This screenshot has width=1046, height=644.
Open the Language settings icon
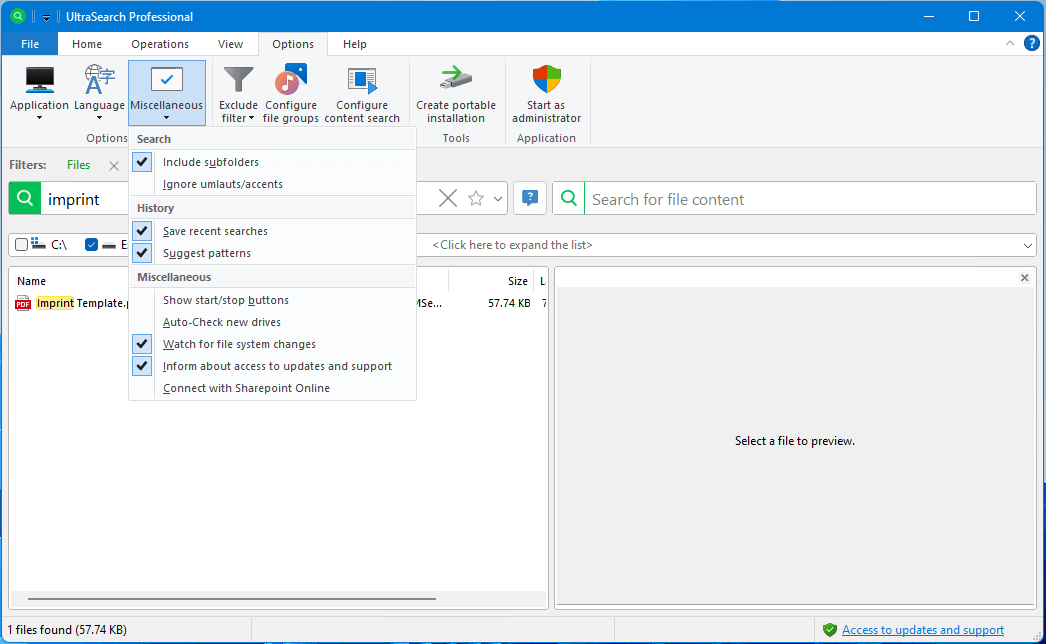pos(99,81)
